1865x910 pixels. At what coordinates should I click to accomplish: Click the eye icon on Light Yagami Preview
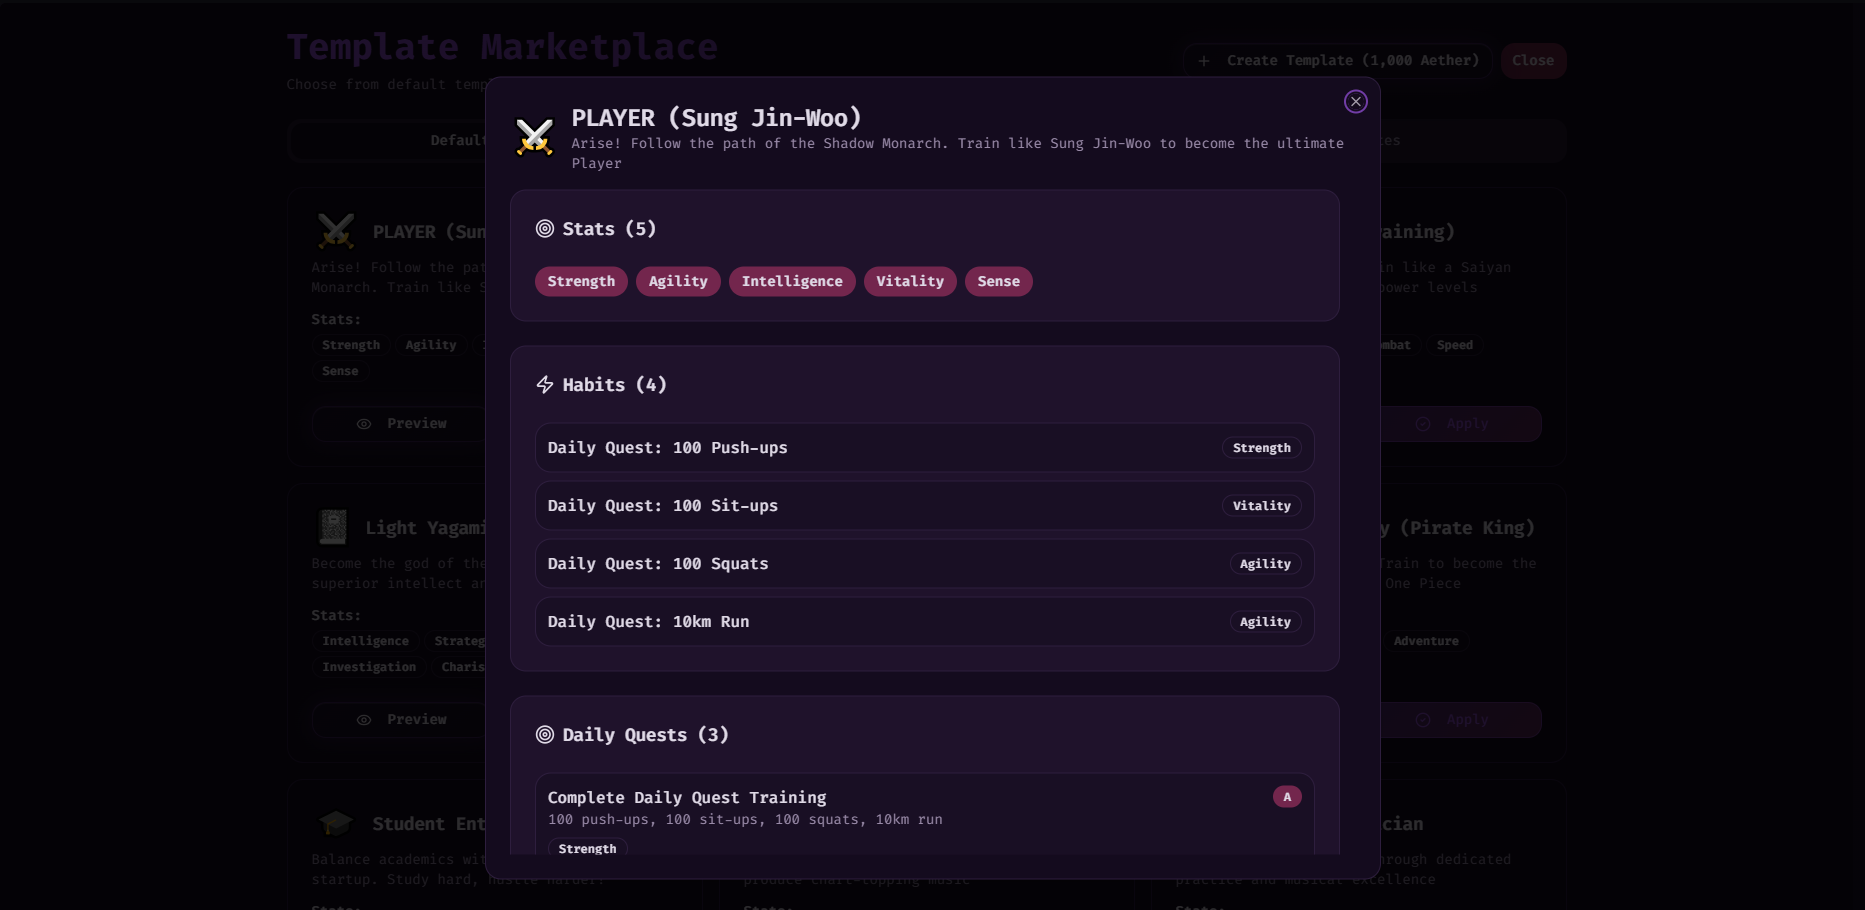pos(364,720)
